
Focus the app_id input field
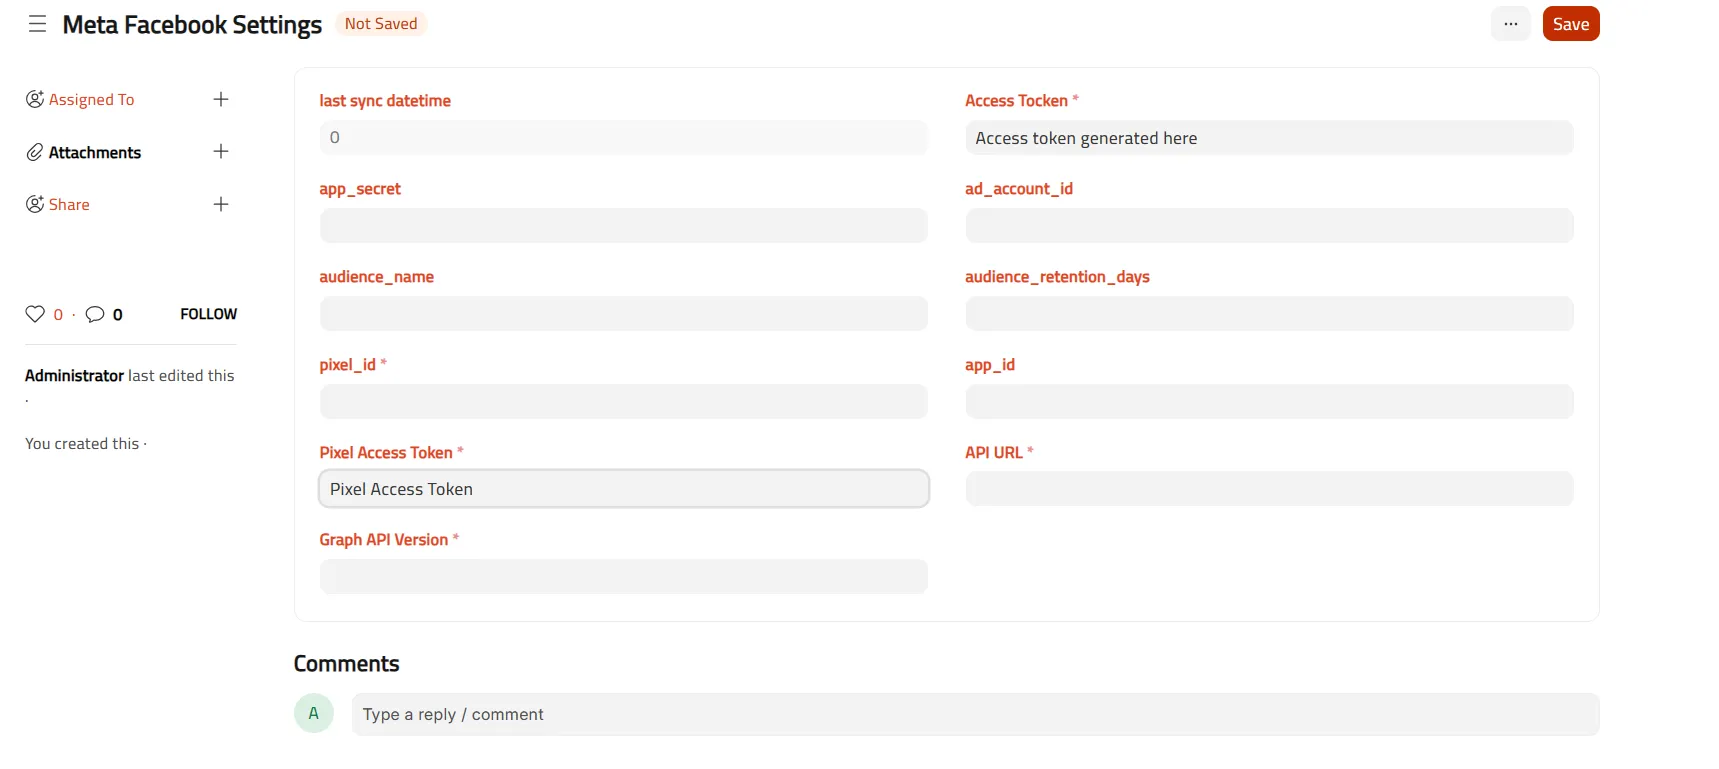[1269, 401]
